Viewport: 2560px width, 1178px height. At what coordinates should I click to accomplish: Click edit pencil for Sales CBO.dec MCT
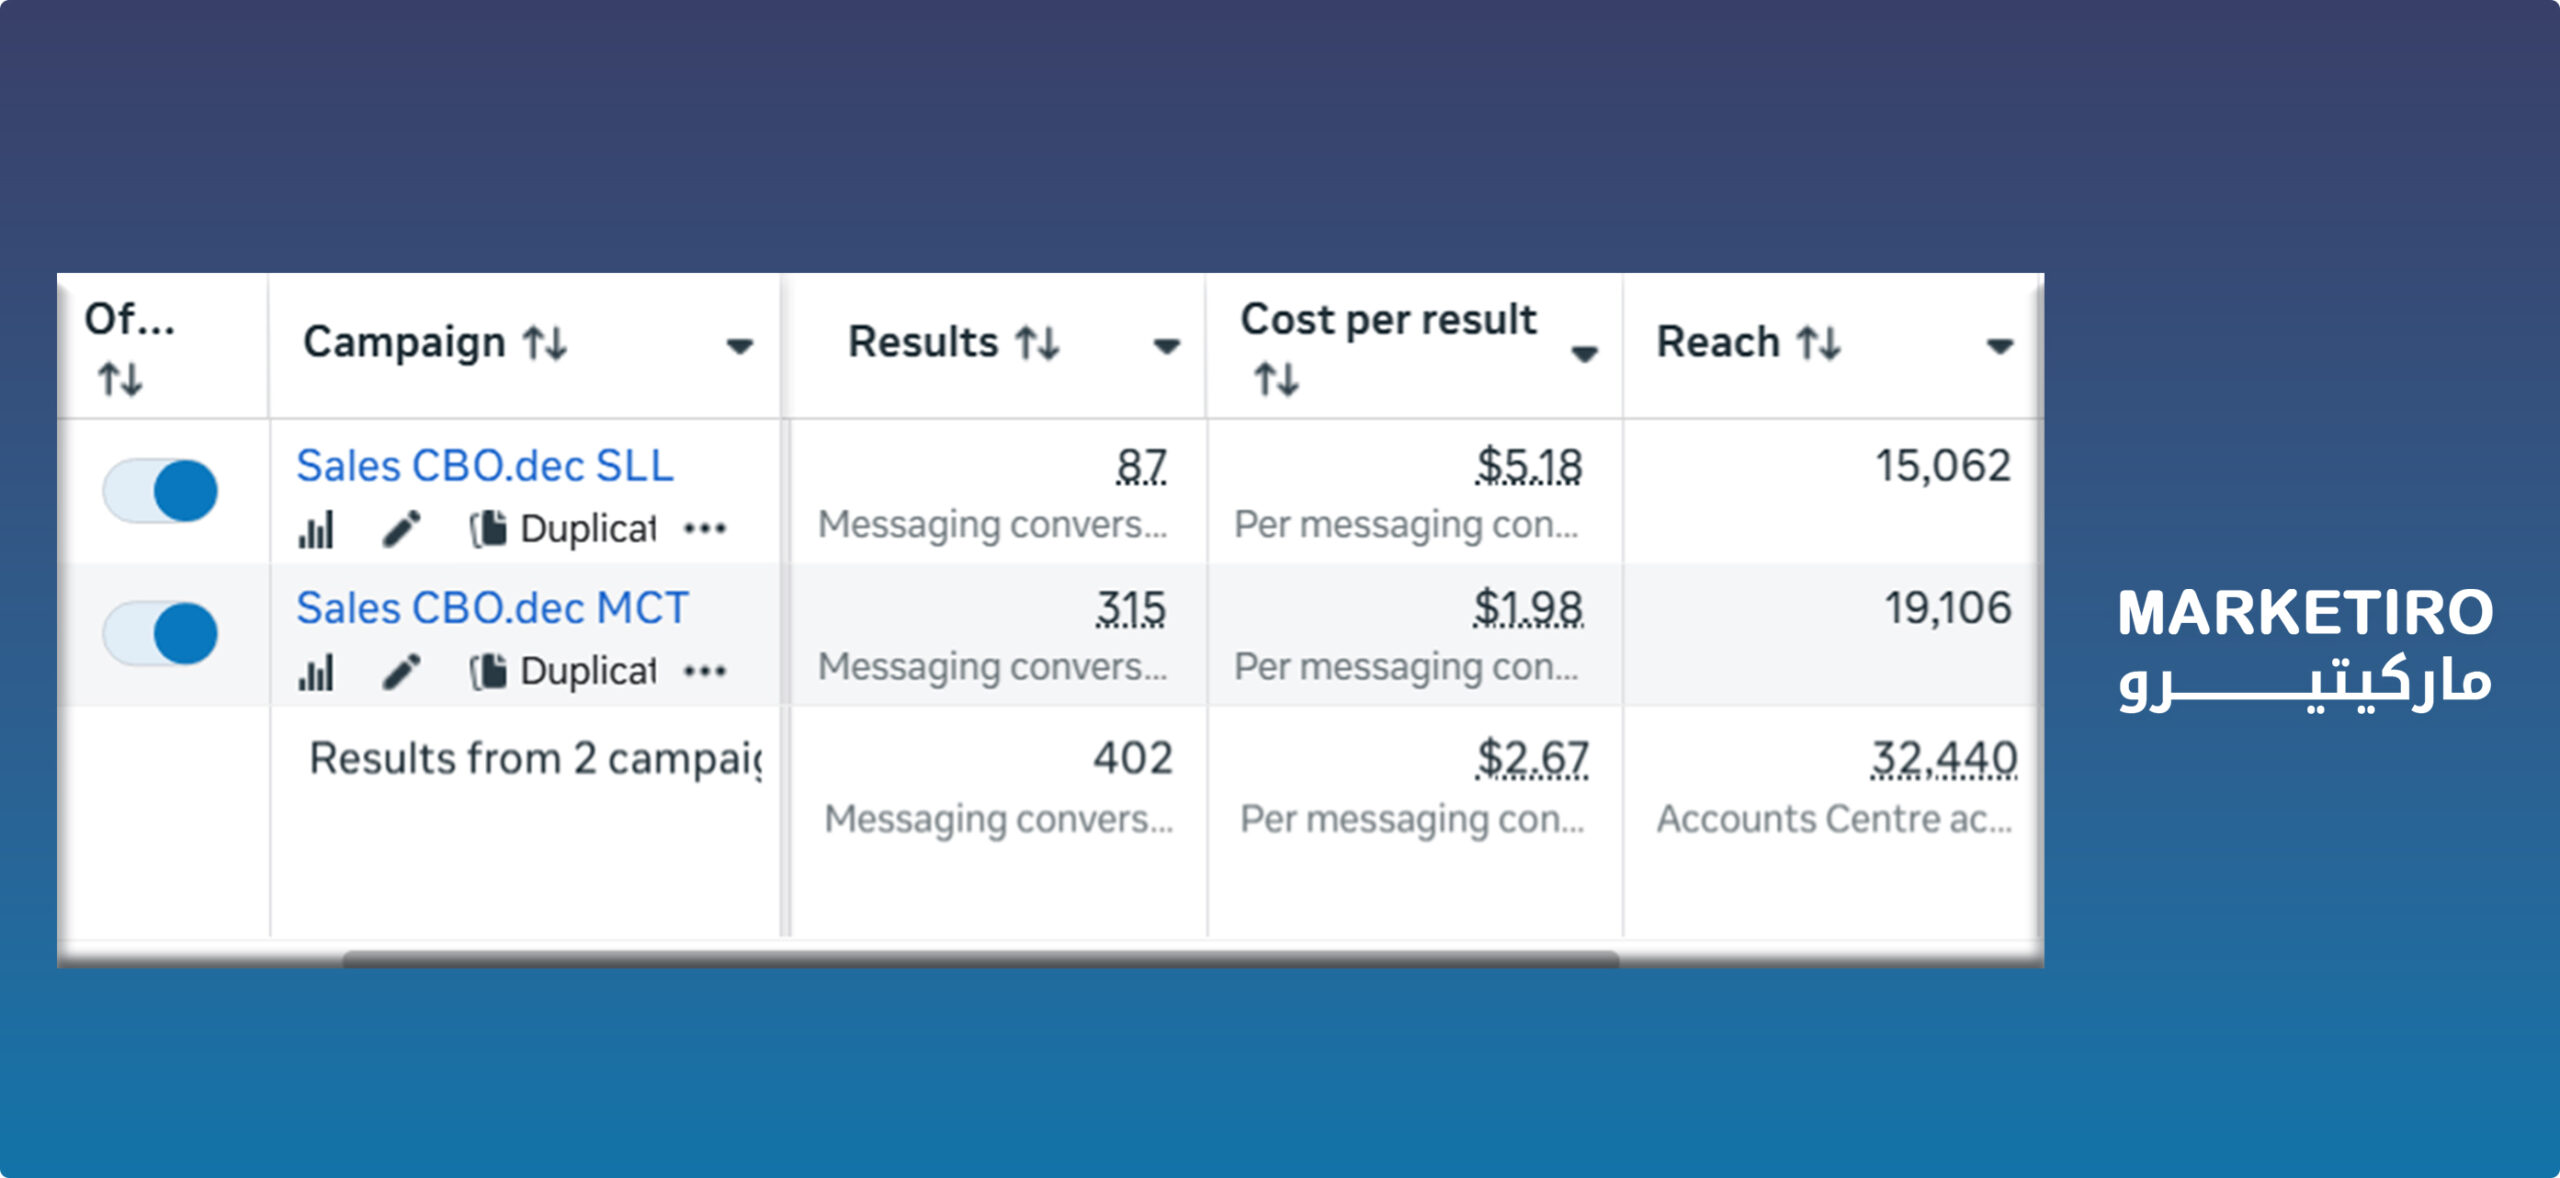click(x=402, y=672)
